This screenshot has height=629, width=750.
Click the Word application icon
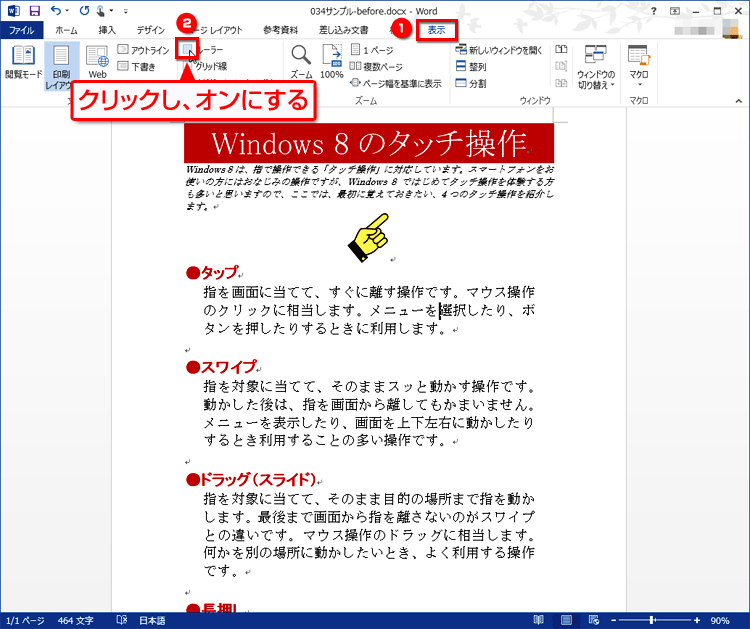coord(13,11)
